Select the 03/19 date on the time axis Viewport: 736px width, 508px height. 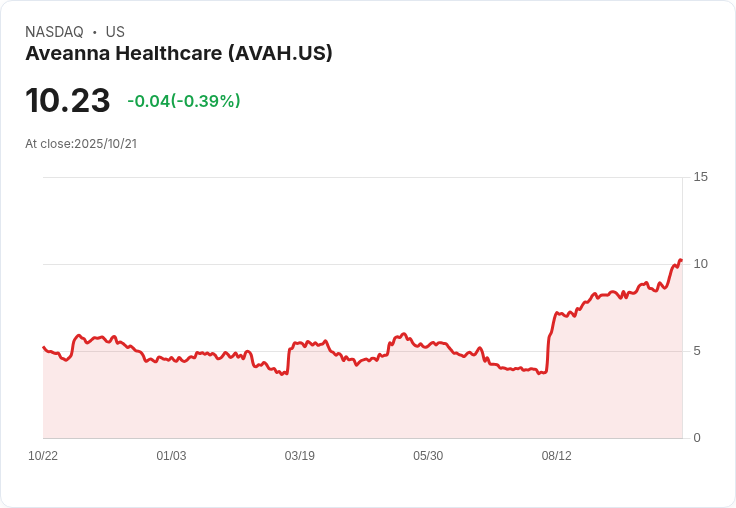point(299,456)
